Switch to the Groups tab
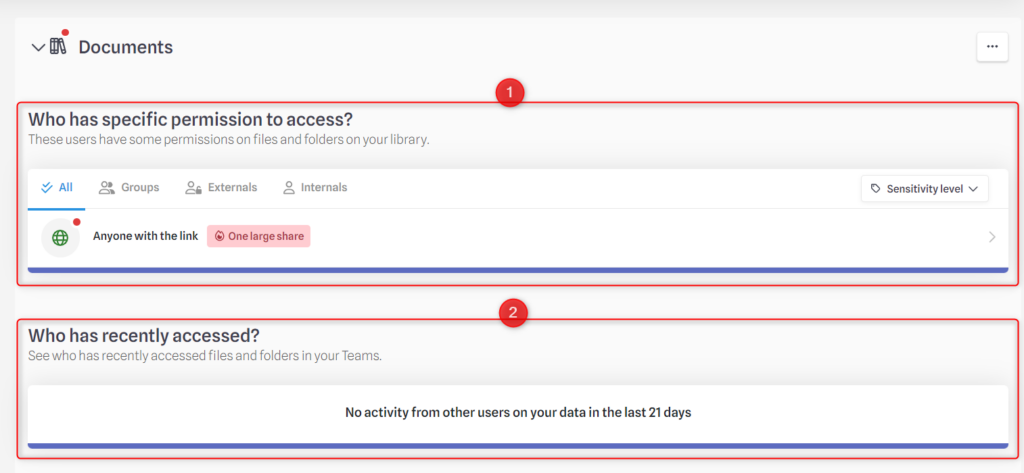Viewport: 1024px width, 473px height. click(x=129, y=188)
